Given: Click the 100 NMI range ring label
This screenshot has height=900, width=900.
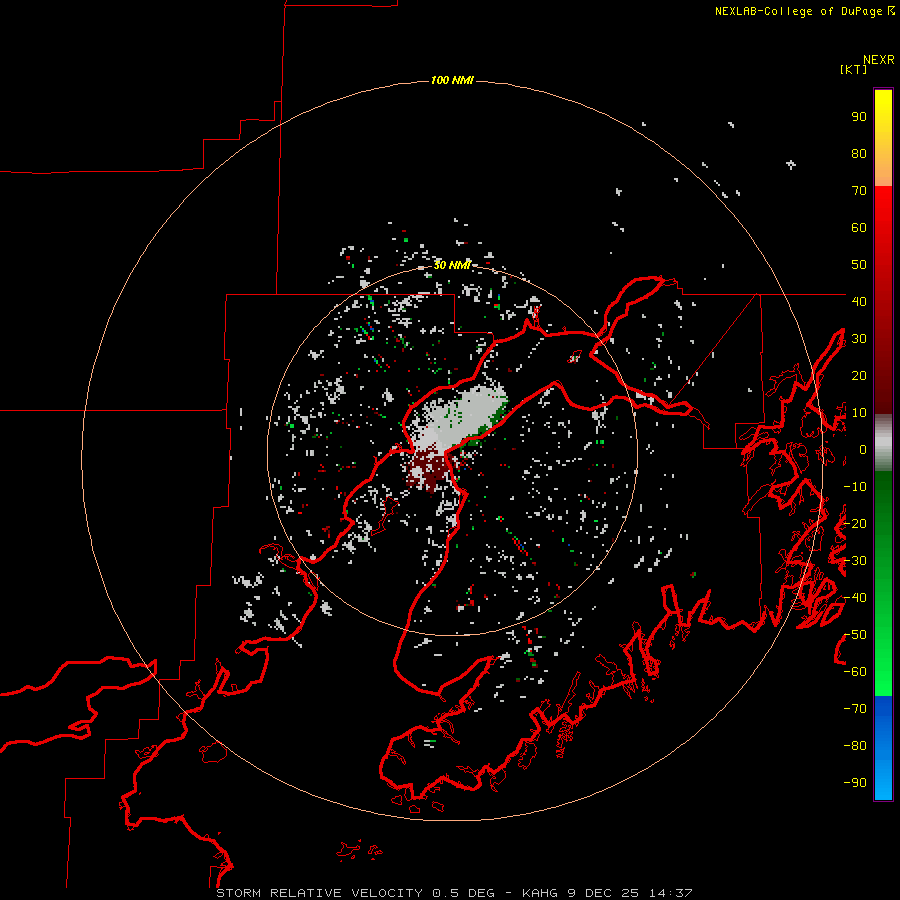Looking at the screenshot, I should pos(452,80).
